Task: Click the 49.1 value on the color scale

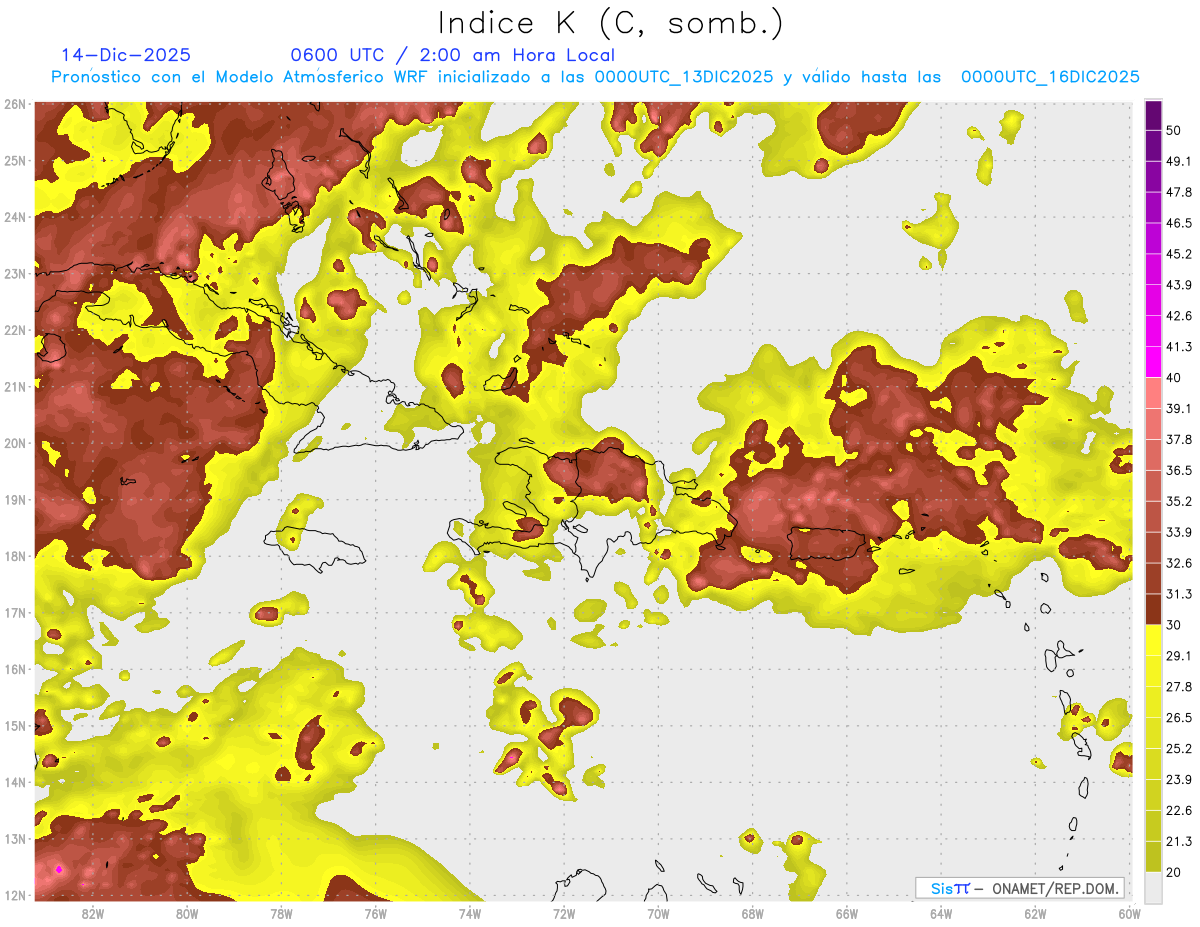Action: [1178, 161]
